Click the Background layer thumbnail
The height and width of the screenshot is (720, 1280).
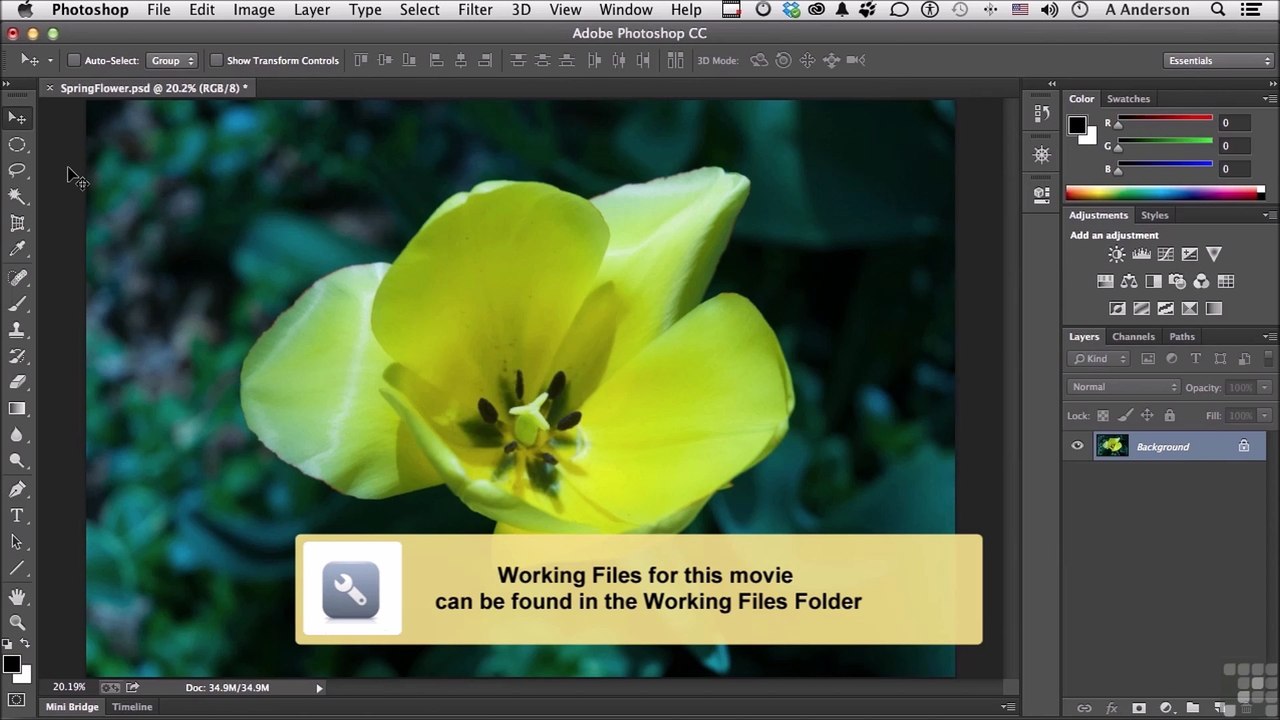click(1112, 447)
